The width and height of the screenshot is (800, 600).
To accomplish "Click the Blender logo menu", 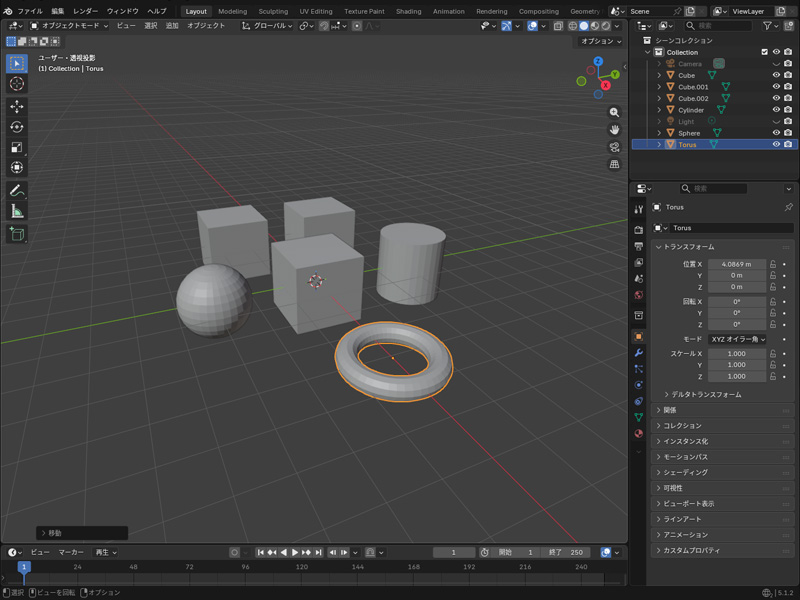I will [8, 11].
